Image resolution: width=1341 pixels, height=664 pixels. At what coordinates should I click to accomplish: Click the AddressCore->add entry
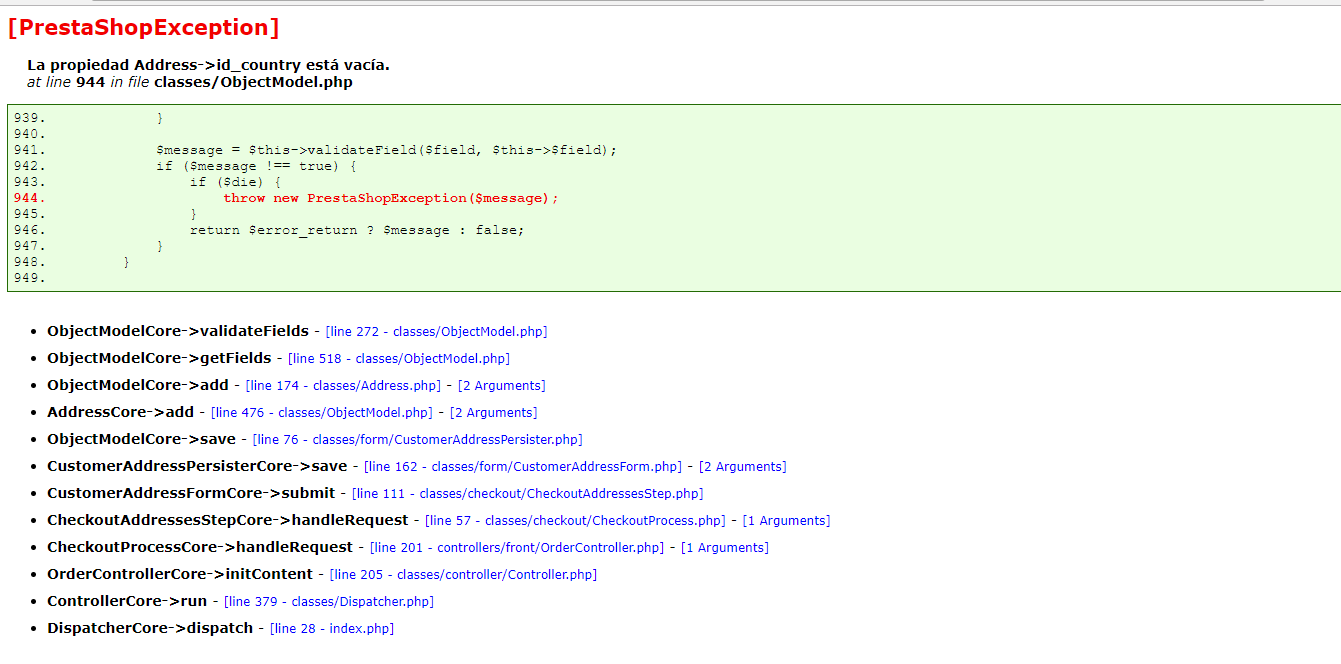tap(121, 412)
